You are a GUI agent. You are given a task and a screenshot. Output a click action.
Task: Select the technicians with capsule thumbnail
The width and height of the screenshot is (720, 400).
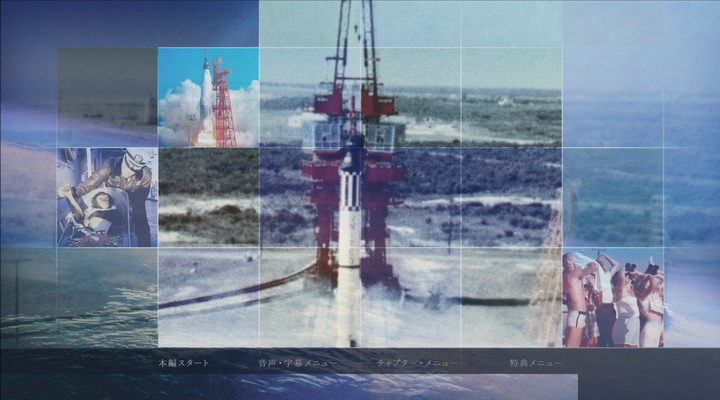click(107, 197)
